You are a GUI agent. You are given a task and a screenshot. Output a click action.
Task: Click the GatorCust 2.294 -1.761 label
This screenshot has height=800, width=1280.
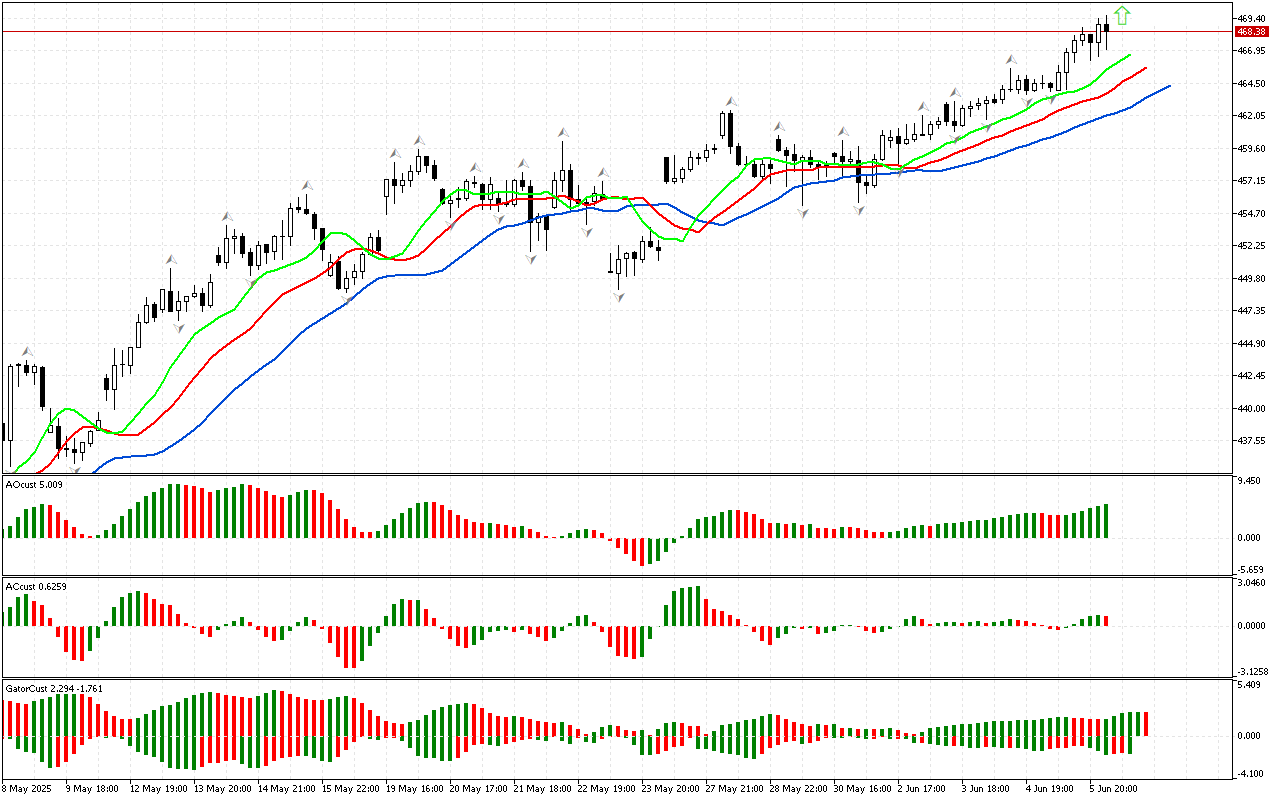coord(54,688)
